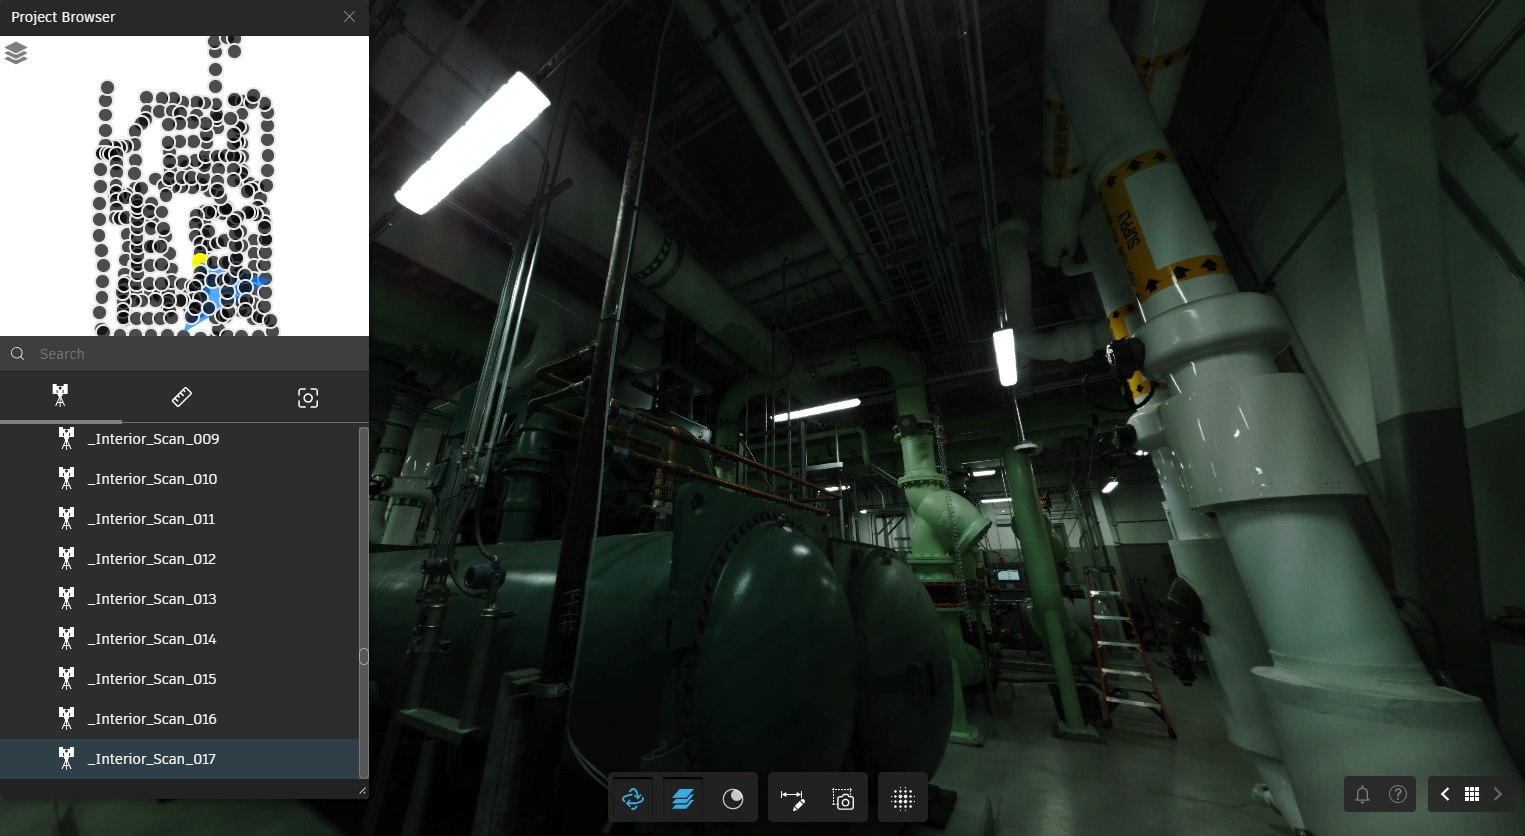The height and width of the screenshot is (836, 1525).
Task: Activate the layered floor view tool
Action: tap(682, 797)
